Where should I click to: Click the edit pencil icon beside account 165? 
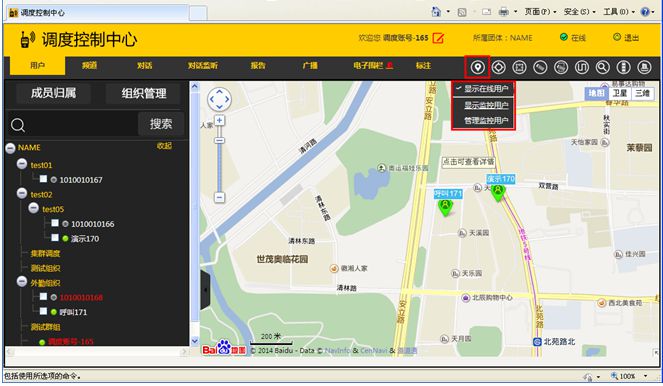(438, 38)
